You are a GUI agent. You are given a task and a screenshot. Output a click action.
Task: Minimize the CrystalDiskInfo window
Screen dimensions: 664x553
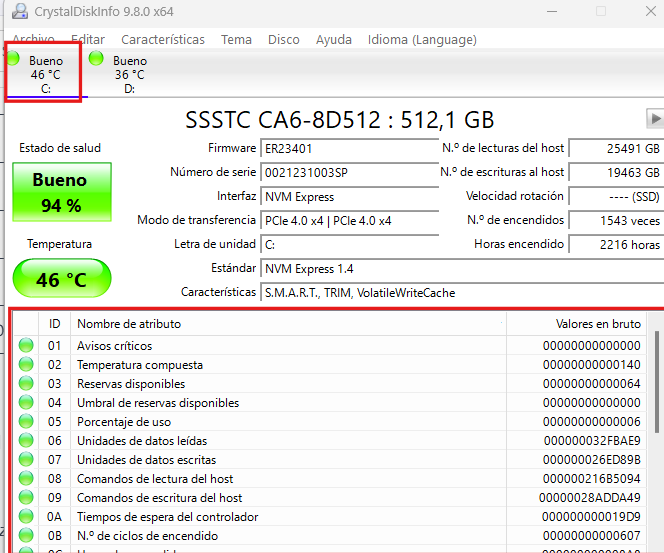(x=552, y=11)
